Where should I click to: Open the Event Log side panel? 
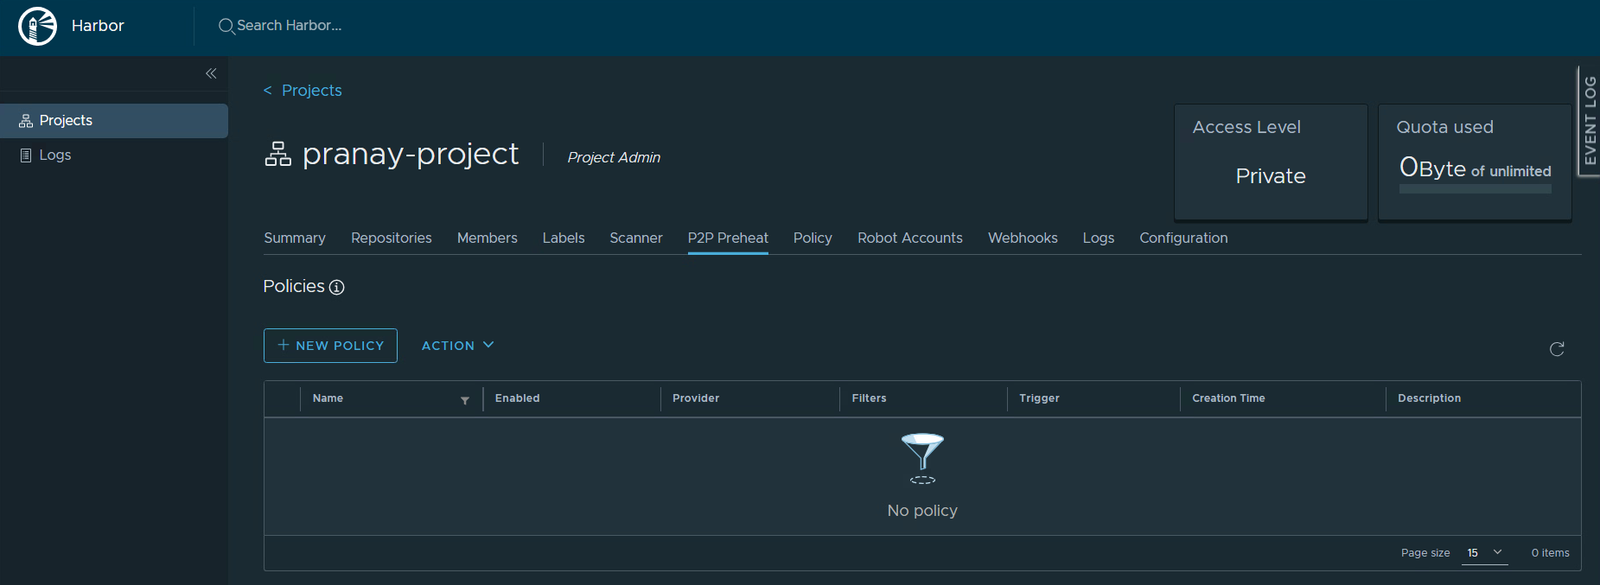point(1589,121)
